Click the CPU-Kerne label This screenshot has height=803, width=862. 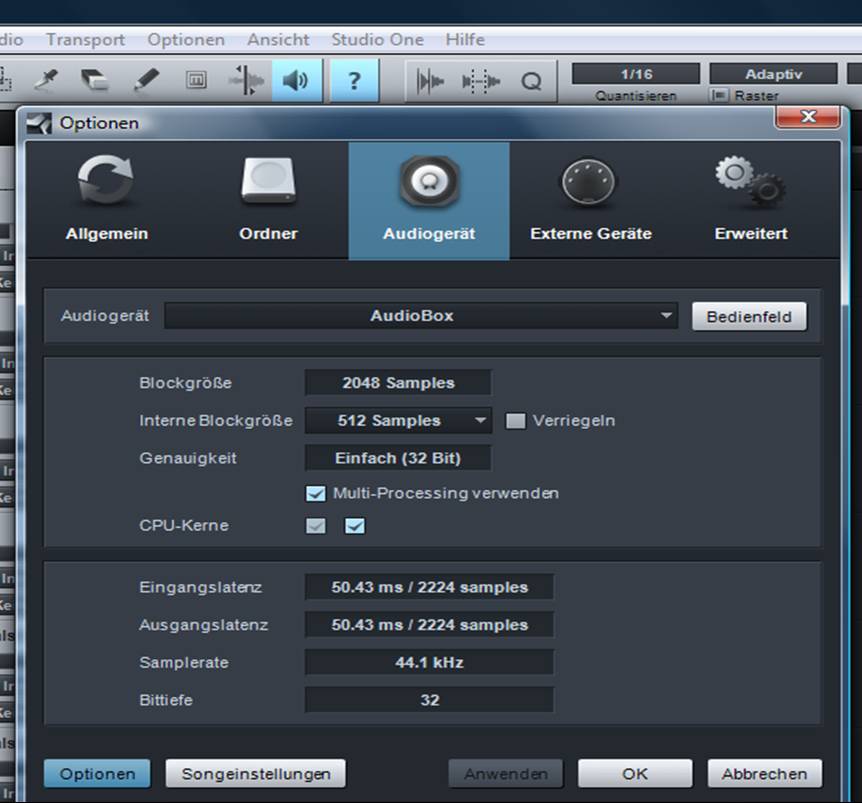(184, 525)
